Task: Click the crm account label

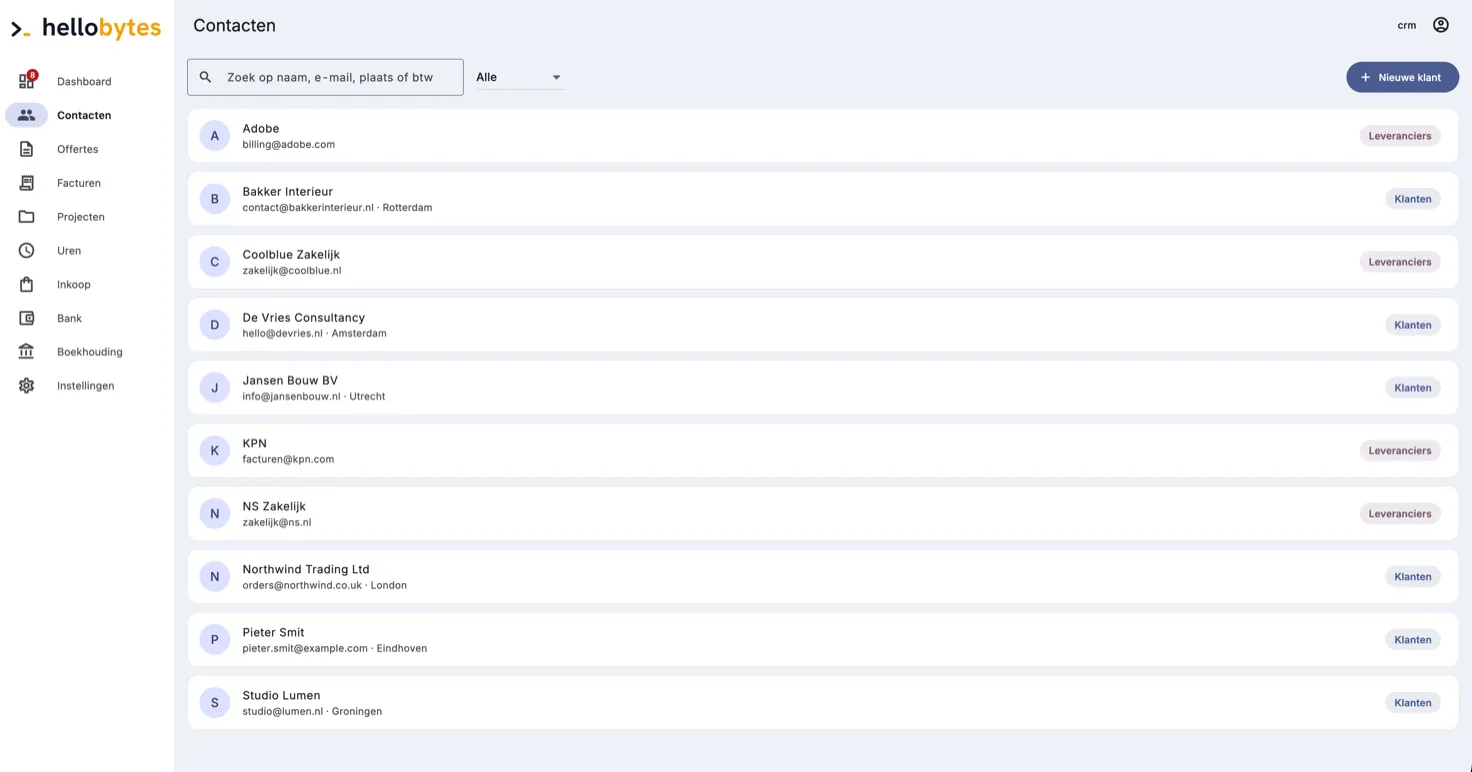Action: [1407, 26]
